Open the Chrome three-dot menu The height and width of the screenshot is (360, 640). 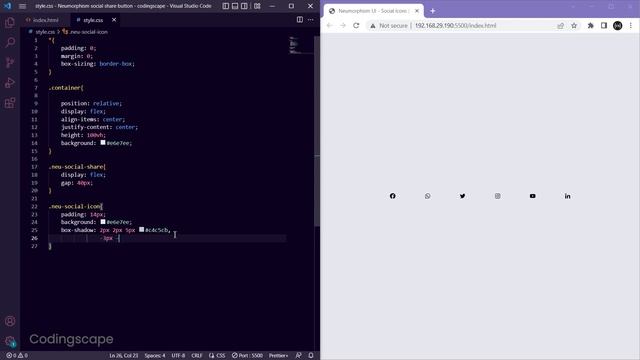point(631,25)
